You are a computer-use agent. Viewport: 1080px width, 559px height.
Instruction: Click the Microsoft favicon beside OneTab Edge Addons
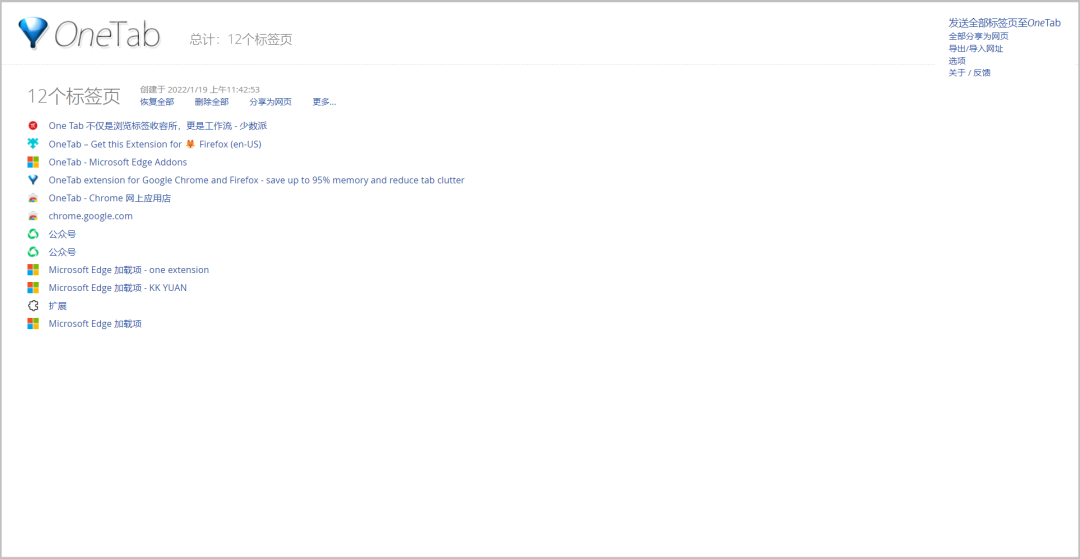coord(33,162)
